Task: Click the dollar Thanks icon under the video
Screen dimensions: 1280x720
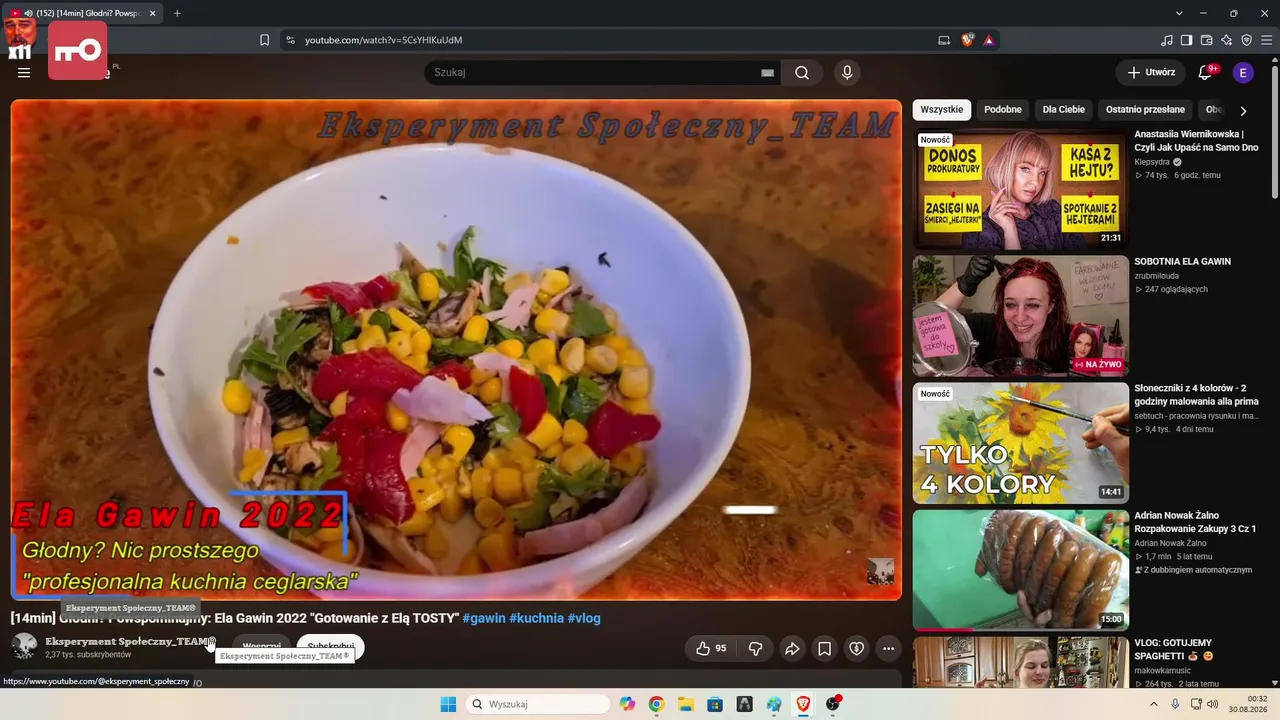Action: pyautogui.click(x=856, y=649)
